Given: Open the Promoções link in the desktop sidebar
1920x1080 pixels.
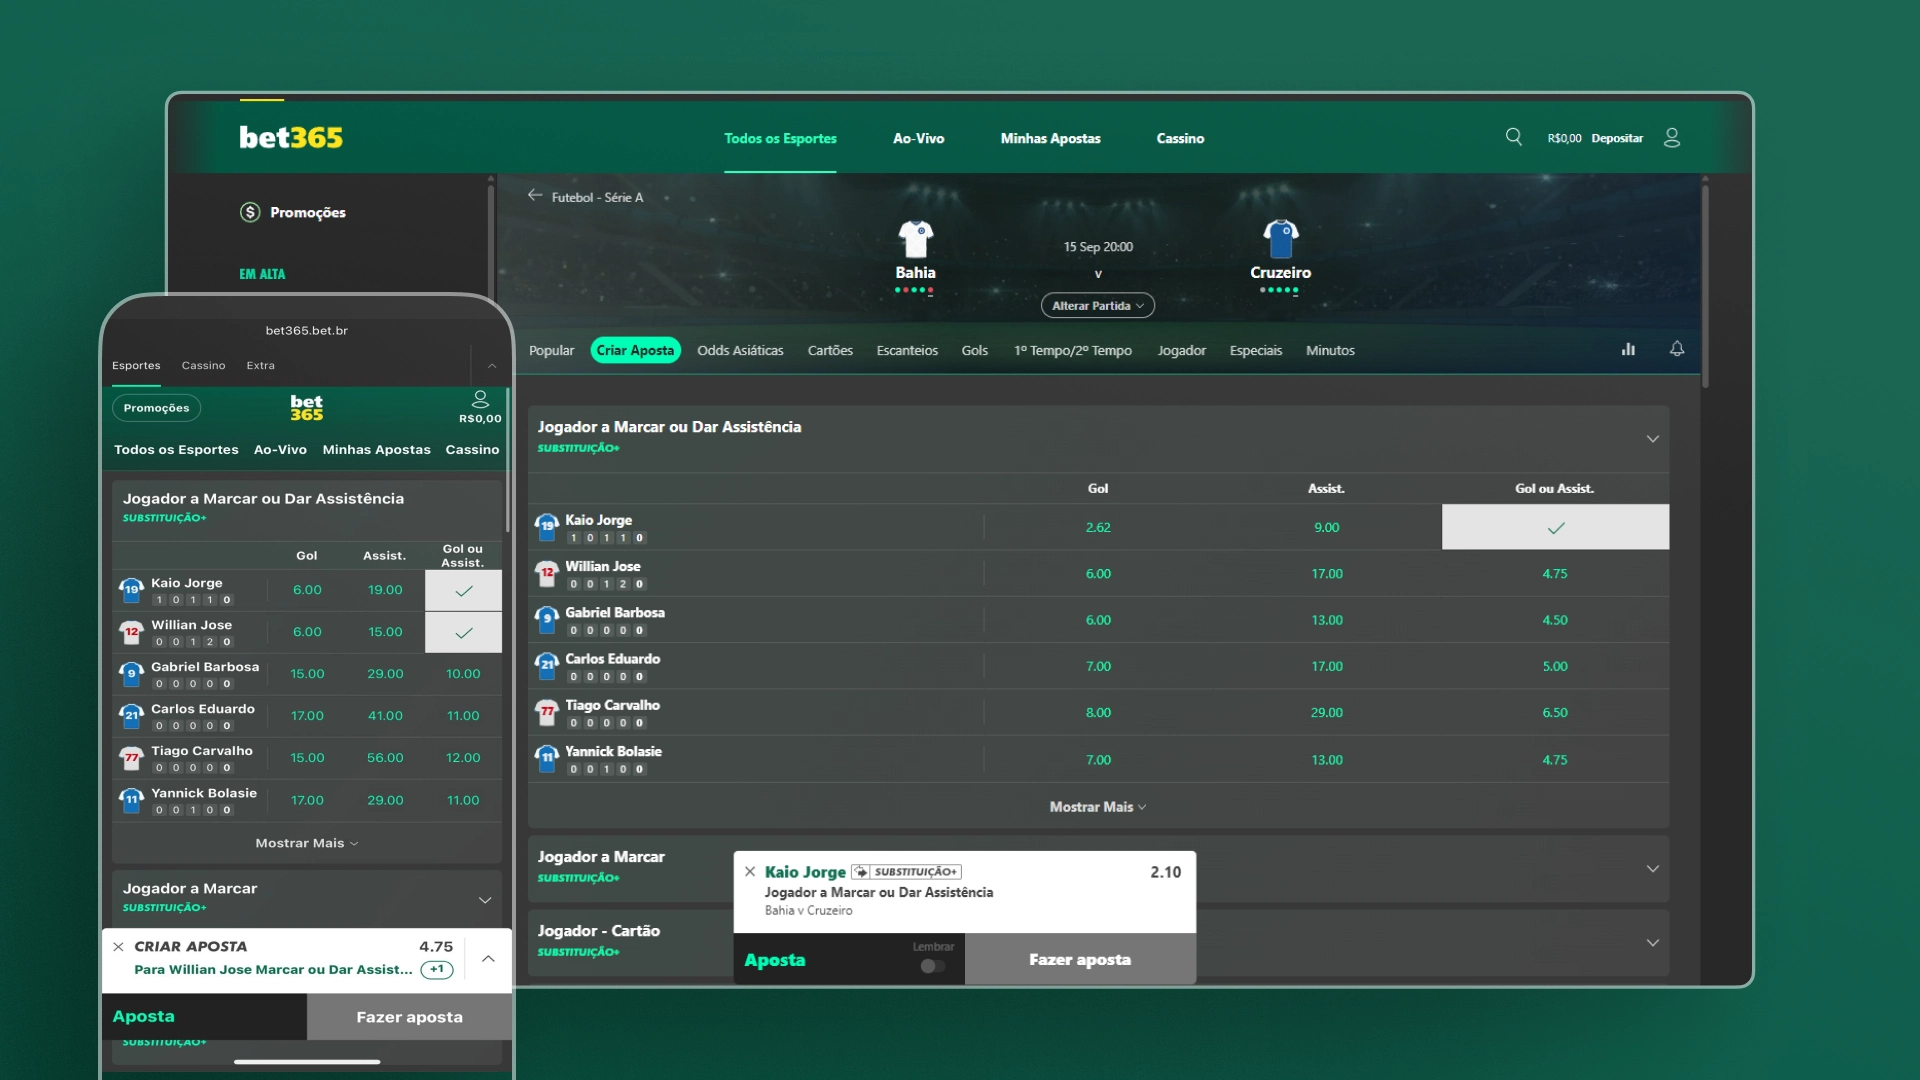Looking at the screenshot, I should [x=307, y=212].
